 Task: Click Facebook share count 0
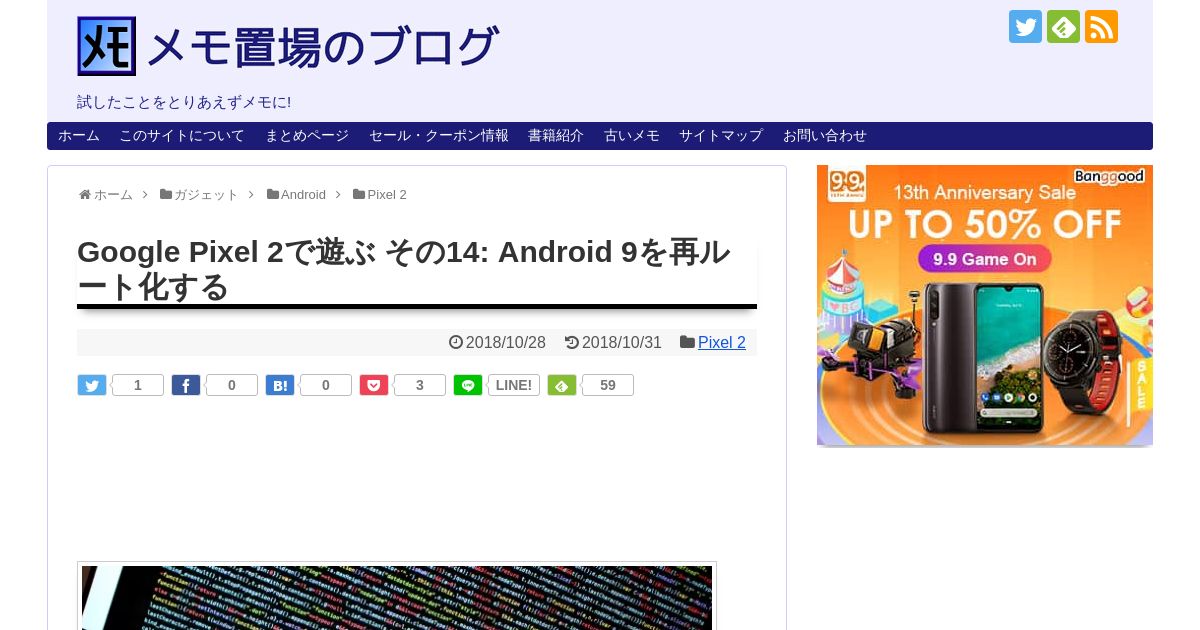coord(232,385)
